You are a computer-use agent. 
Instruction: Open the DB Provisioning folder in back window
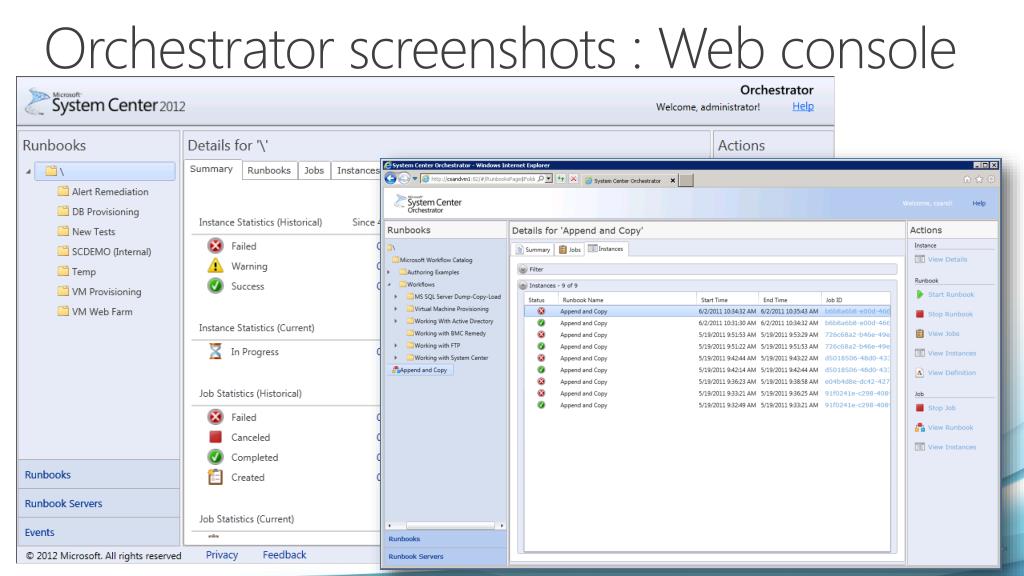tap(99, 212)
